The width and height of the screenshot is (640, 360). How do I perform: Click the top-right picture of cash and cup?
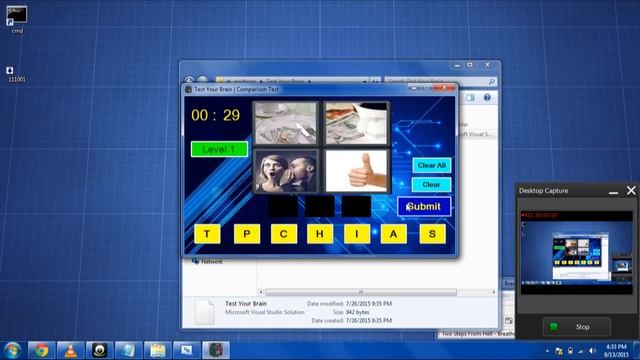pyautogui.click(x=356, y=123)
